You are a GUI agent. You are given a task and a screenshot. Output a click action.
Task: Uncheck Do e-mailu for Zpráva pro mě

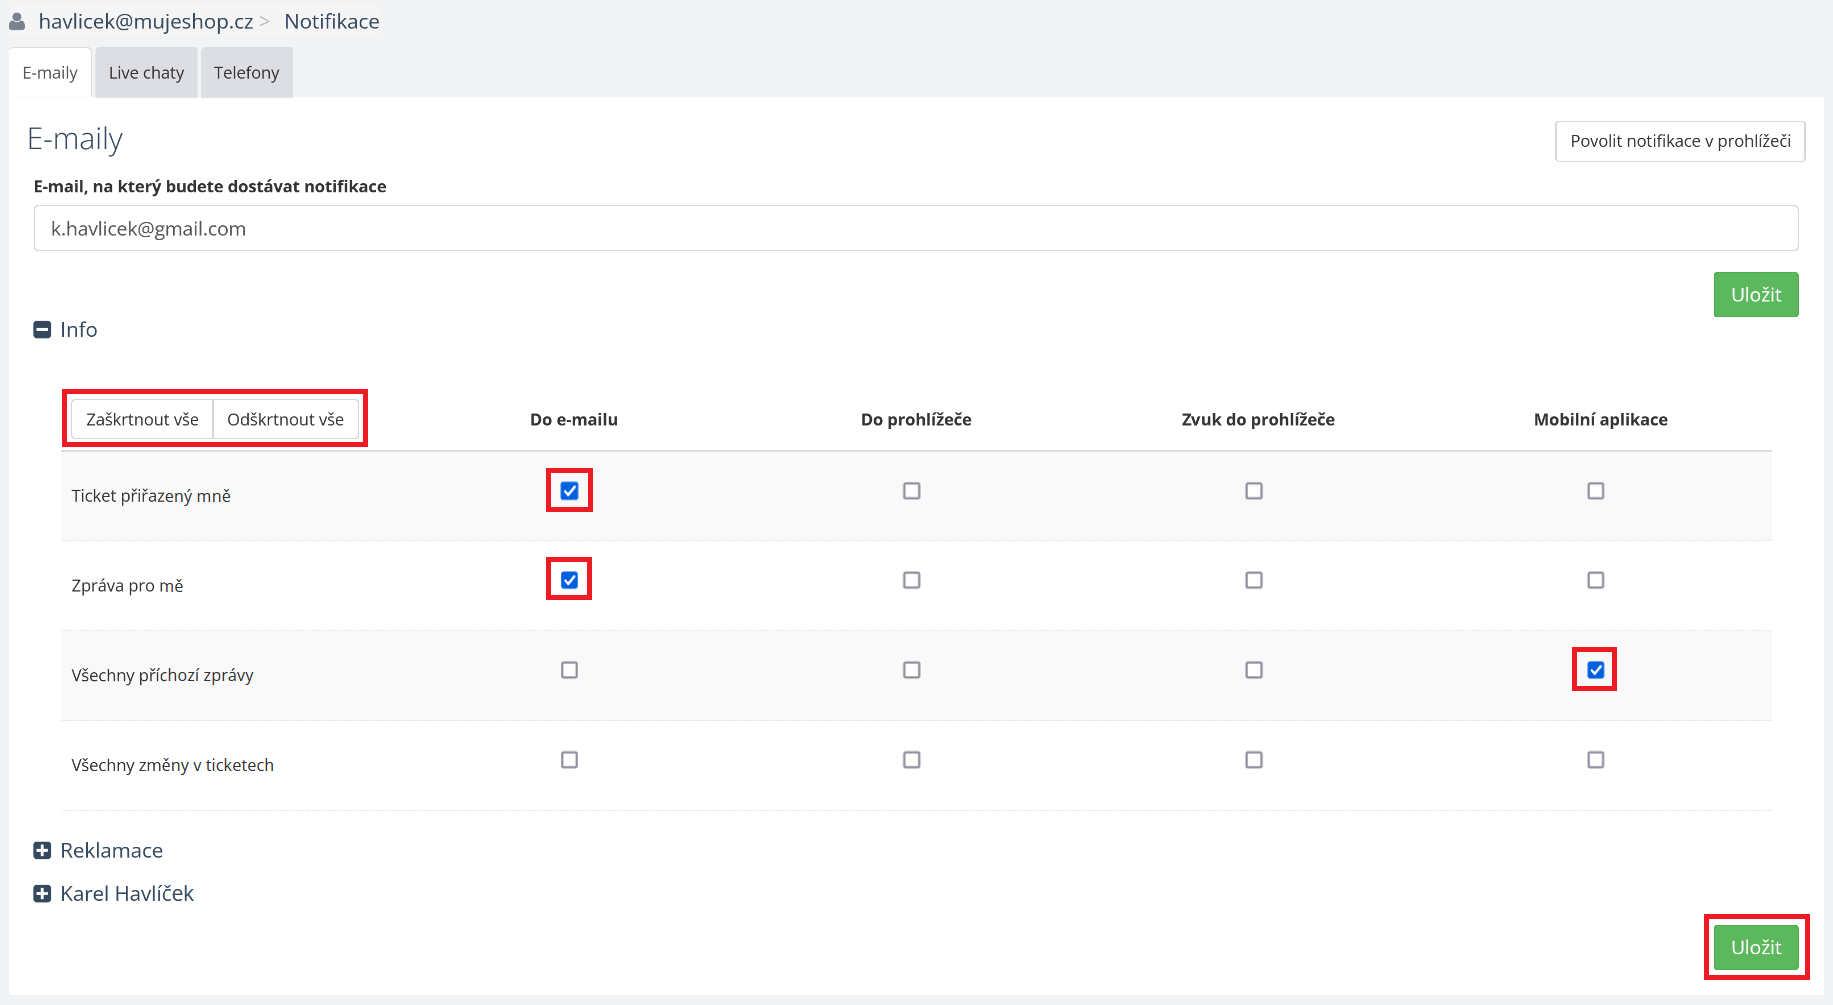pos(570,580)
